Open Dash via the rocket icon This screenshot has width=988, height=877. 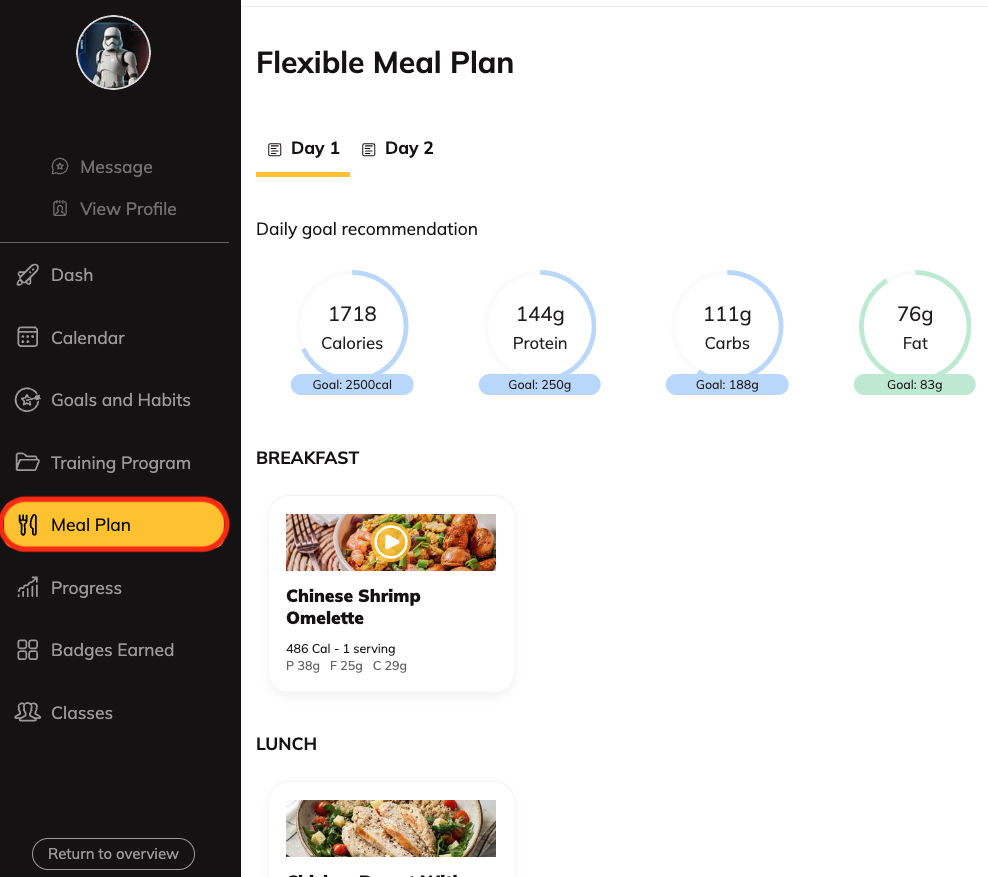coord(27,275)
